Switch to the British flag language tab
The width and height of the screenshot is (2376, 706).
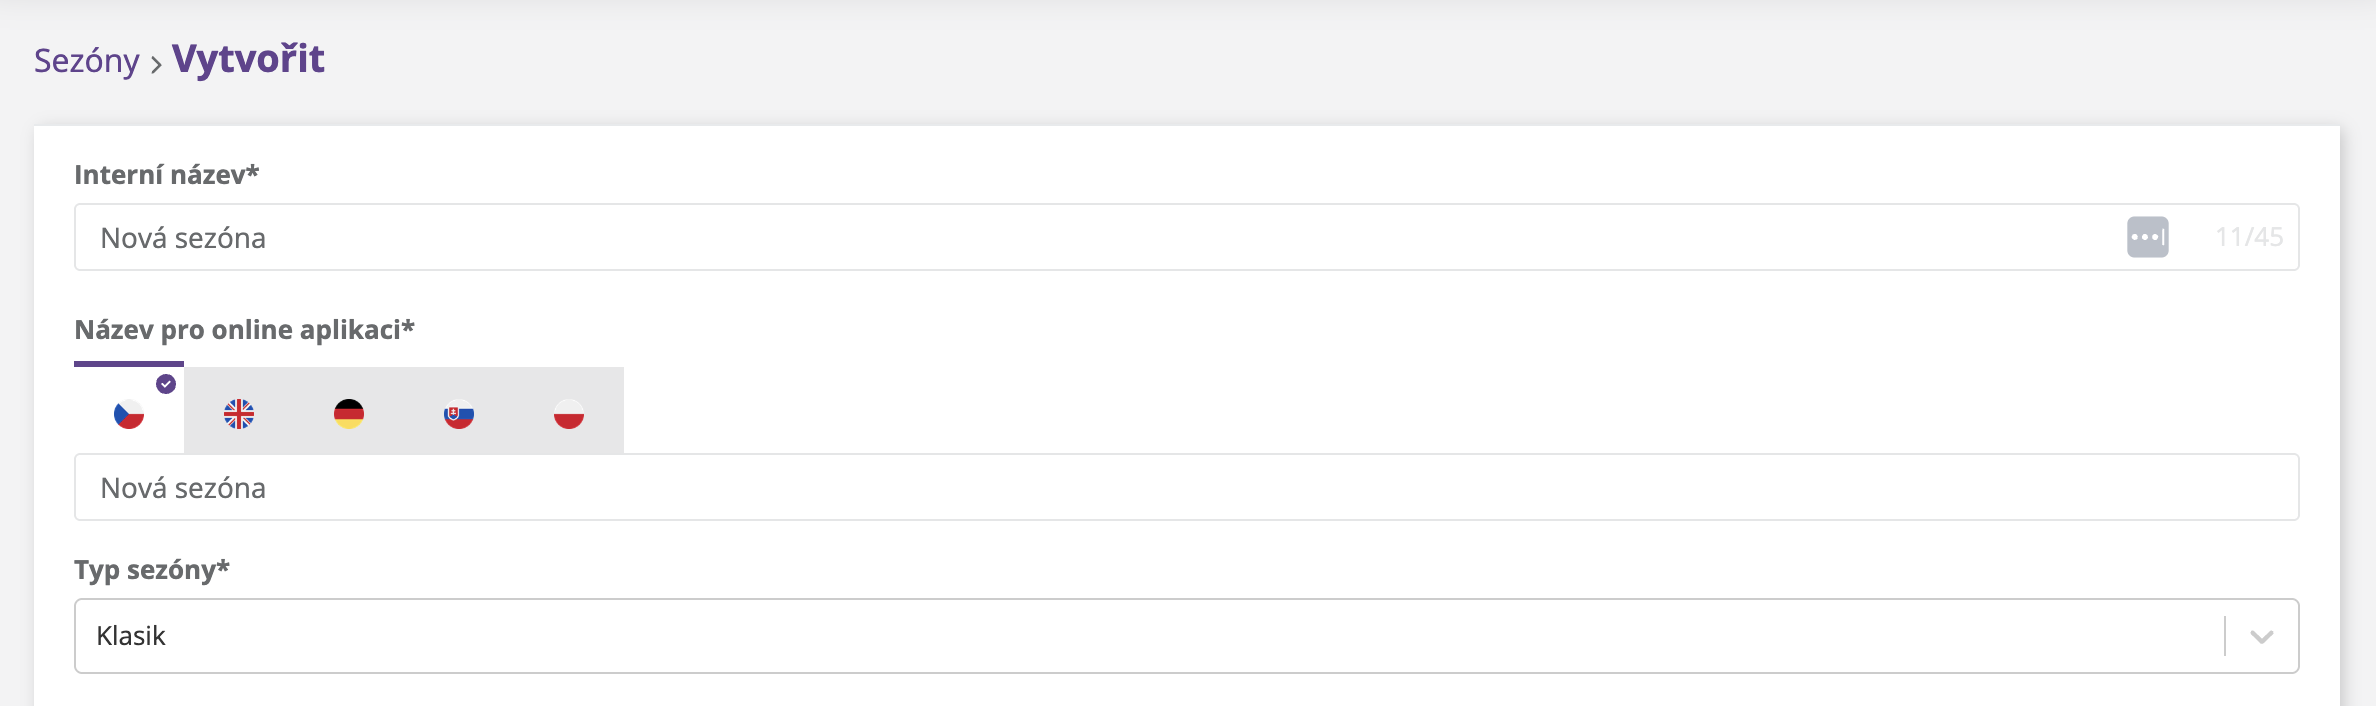pos(239,413)
